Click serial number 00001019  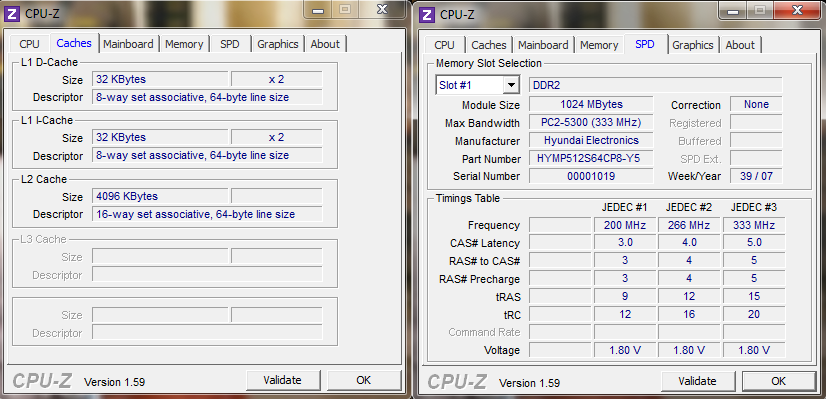(x=591, y=176)
